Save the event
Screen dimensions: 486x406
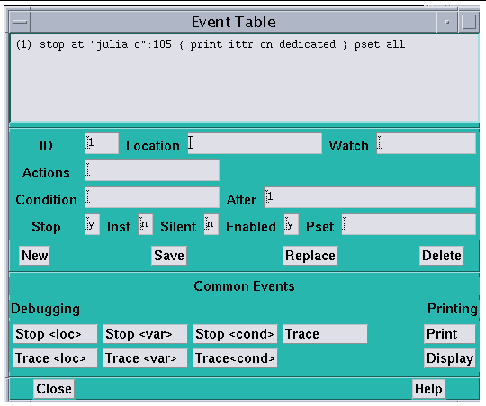[169, 256]
